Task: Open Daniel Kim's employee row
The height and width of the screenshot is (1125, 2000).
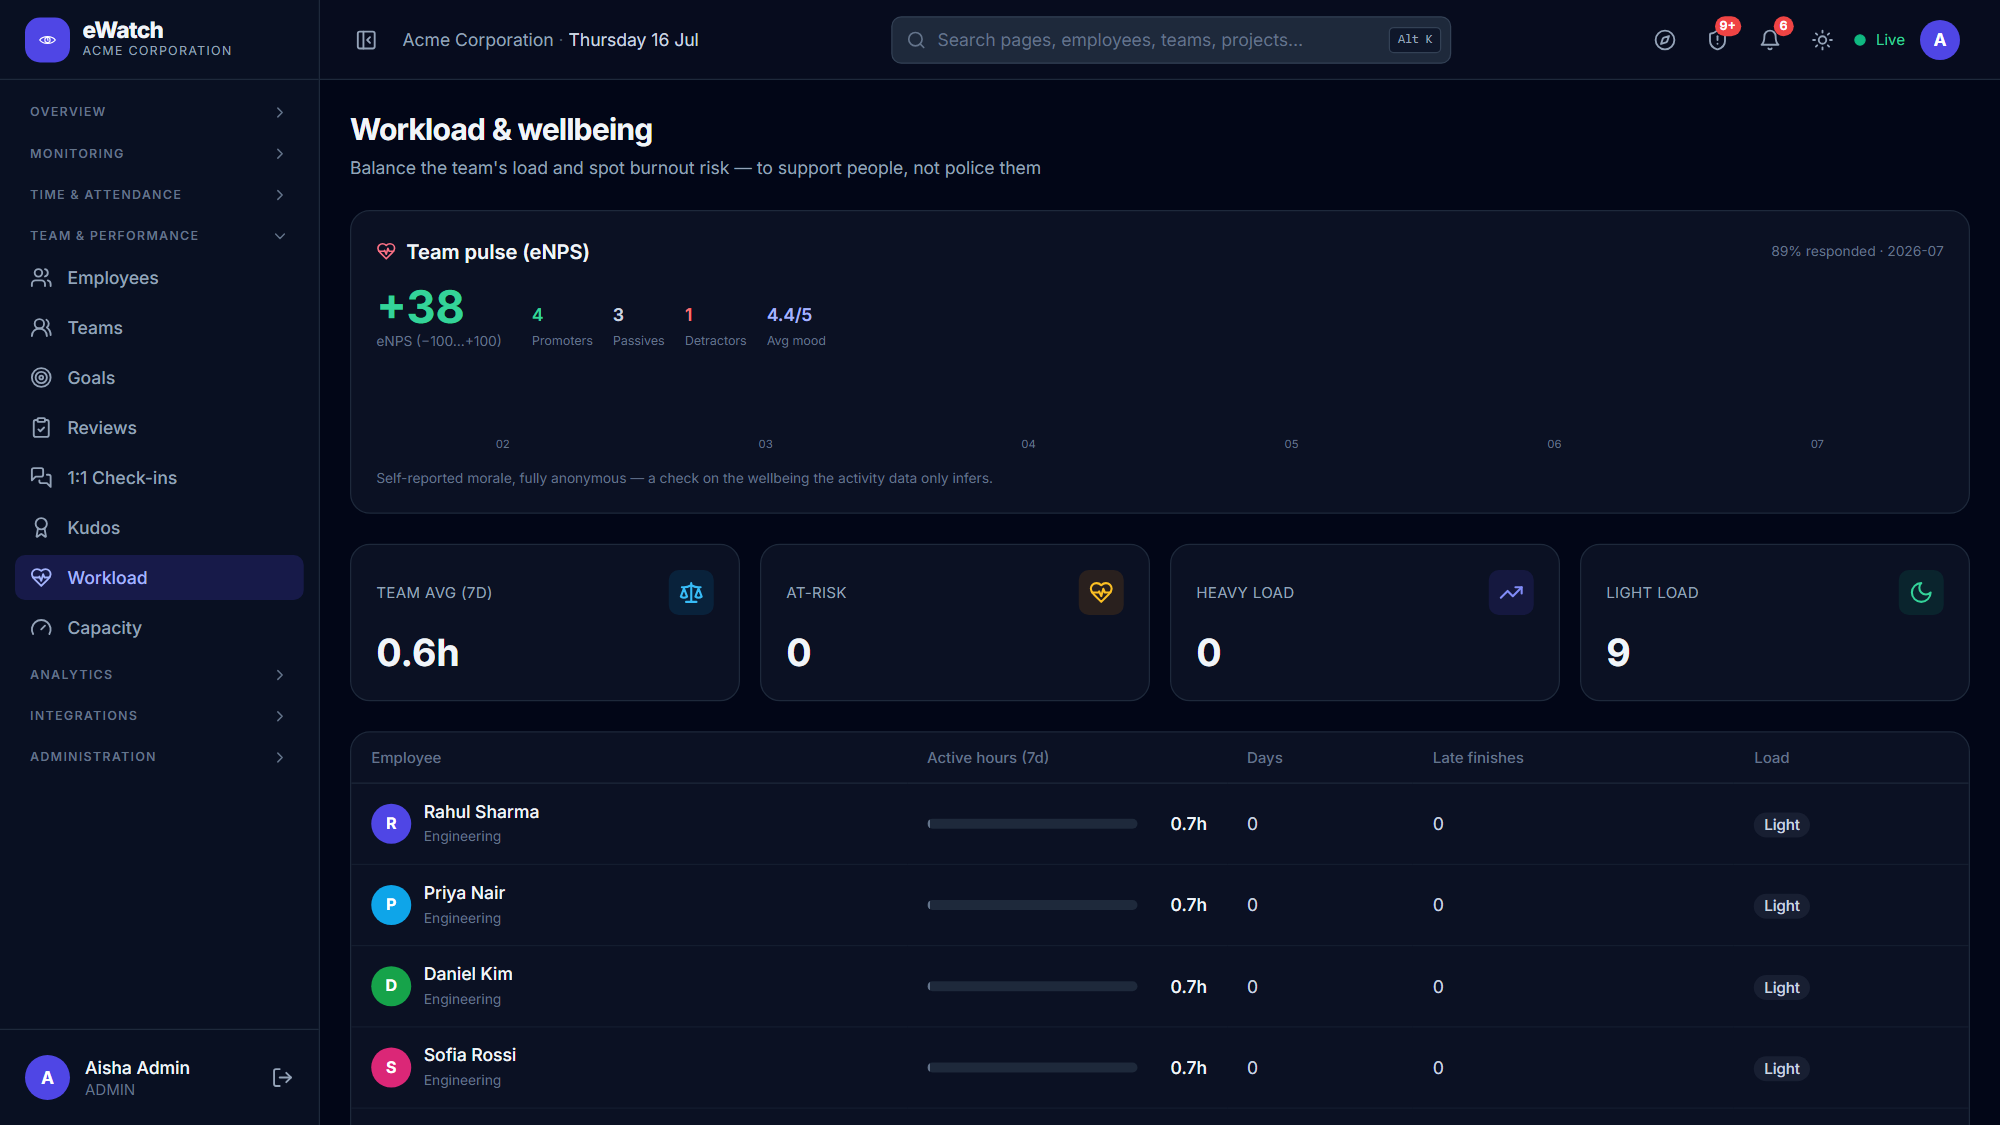Action: [x=1160, y=987]
